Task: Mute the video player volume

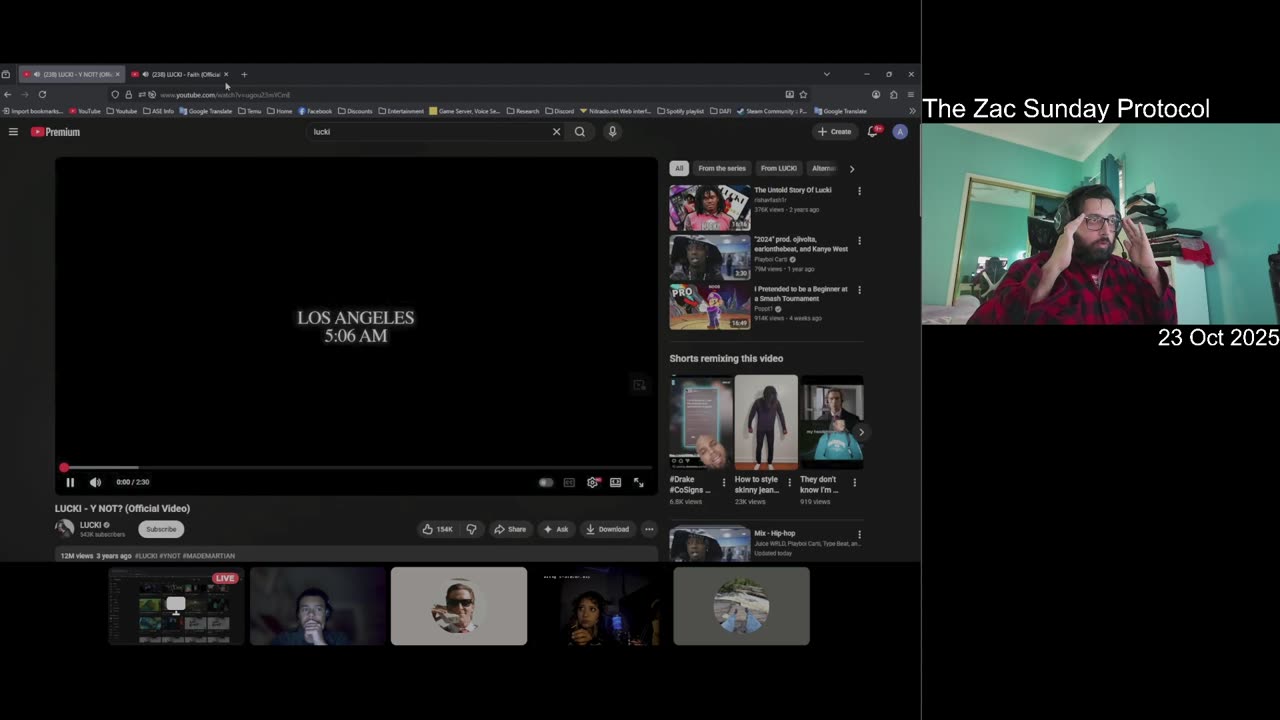Action: (95, 482)
